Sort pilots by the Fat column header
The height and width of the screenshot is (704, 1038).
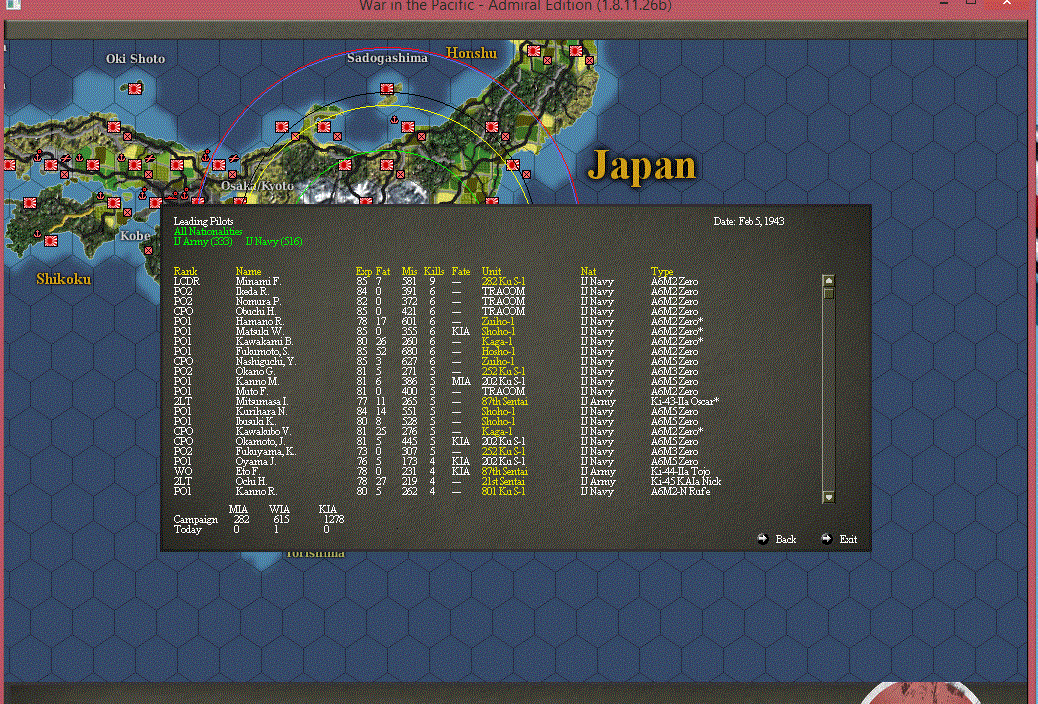[x=383, y=272]
